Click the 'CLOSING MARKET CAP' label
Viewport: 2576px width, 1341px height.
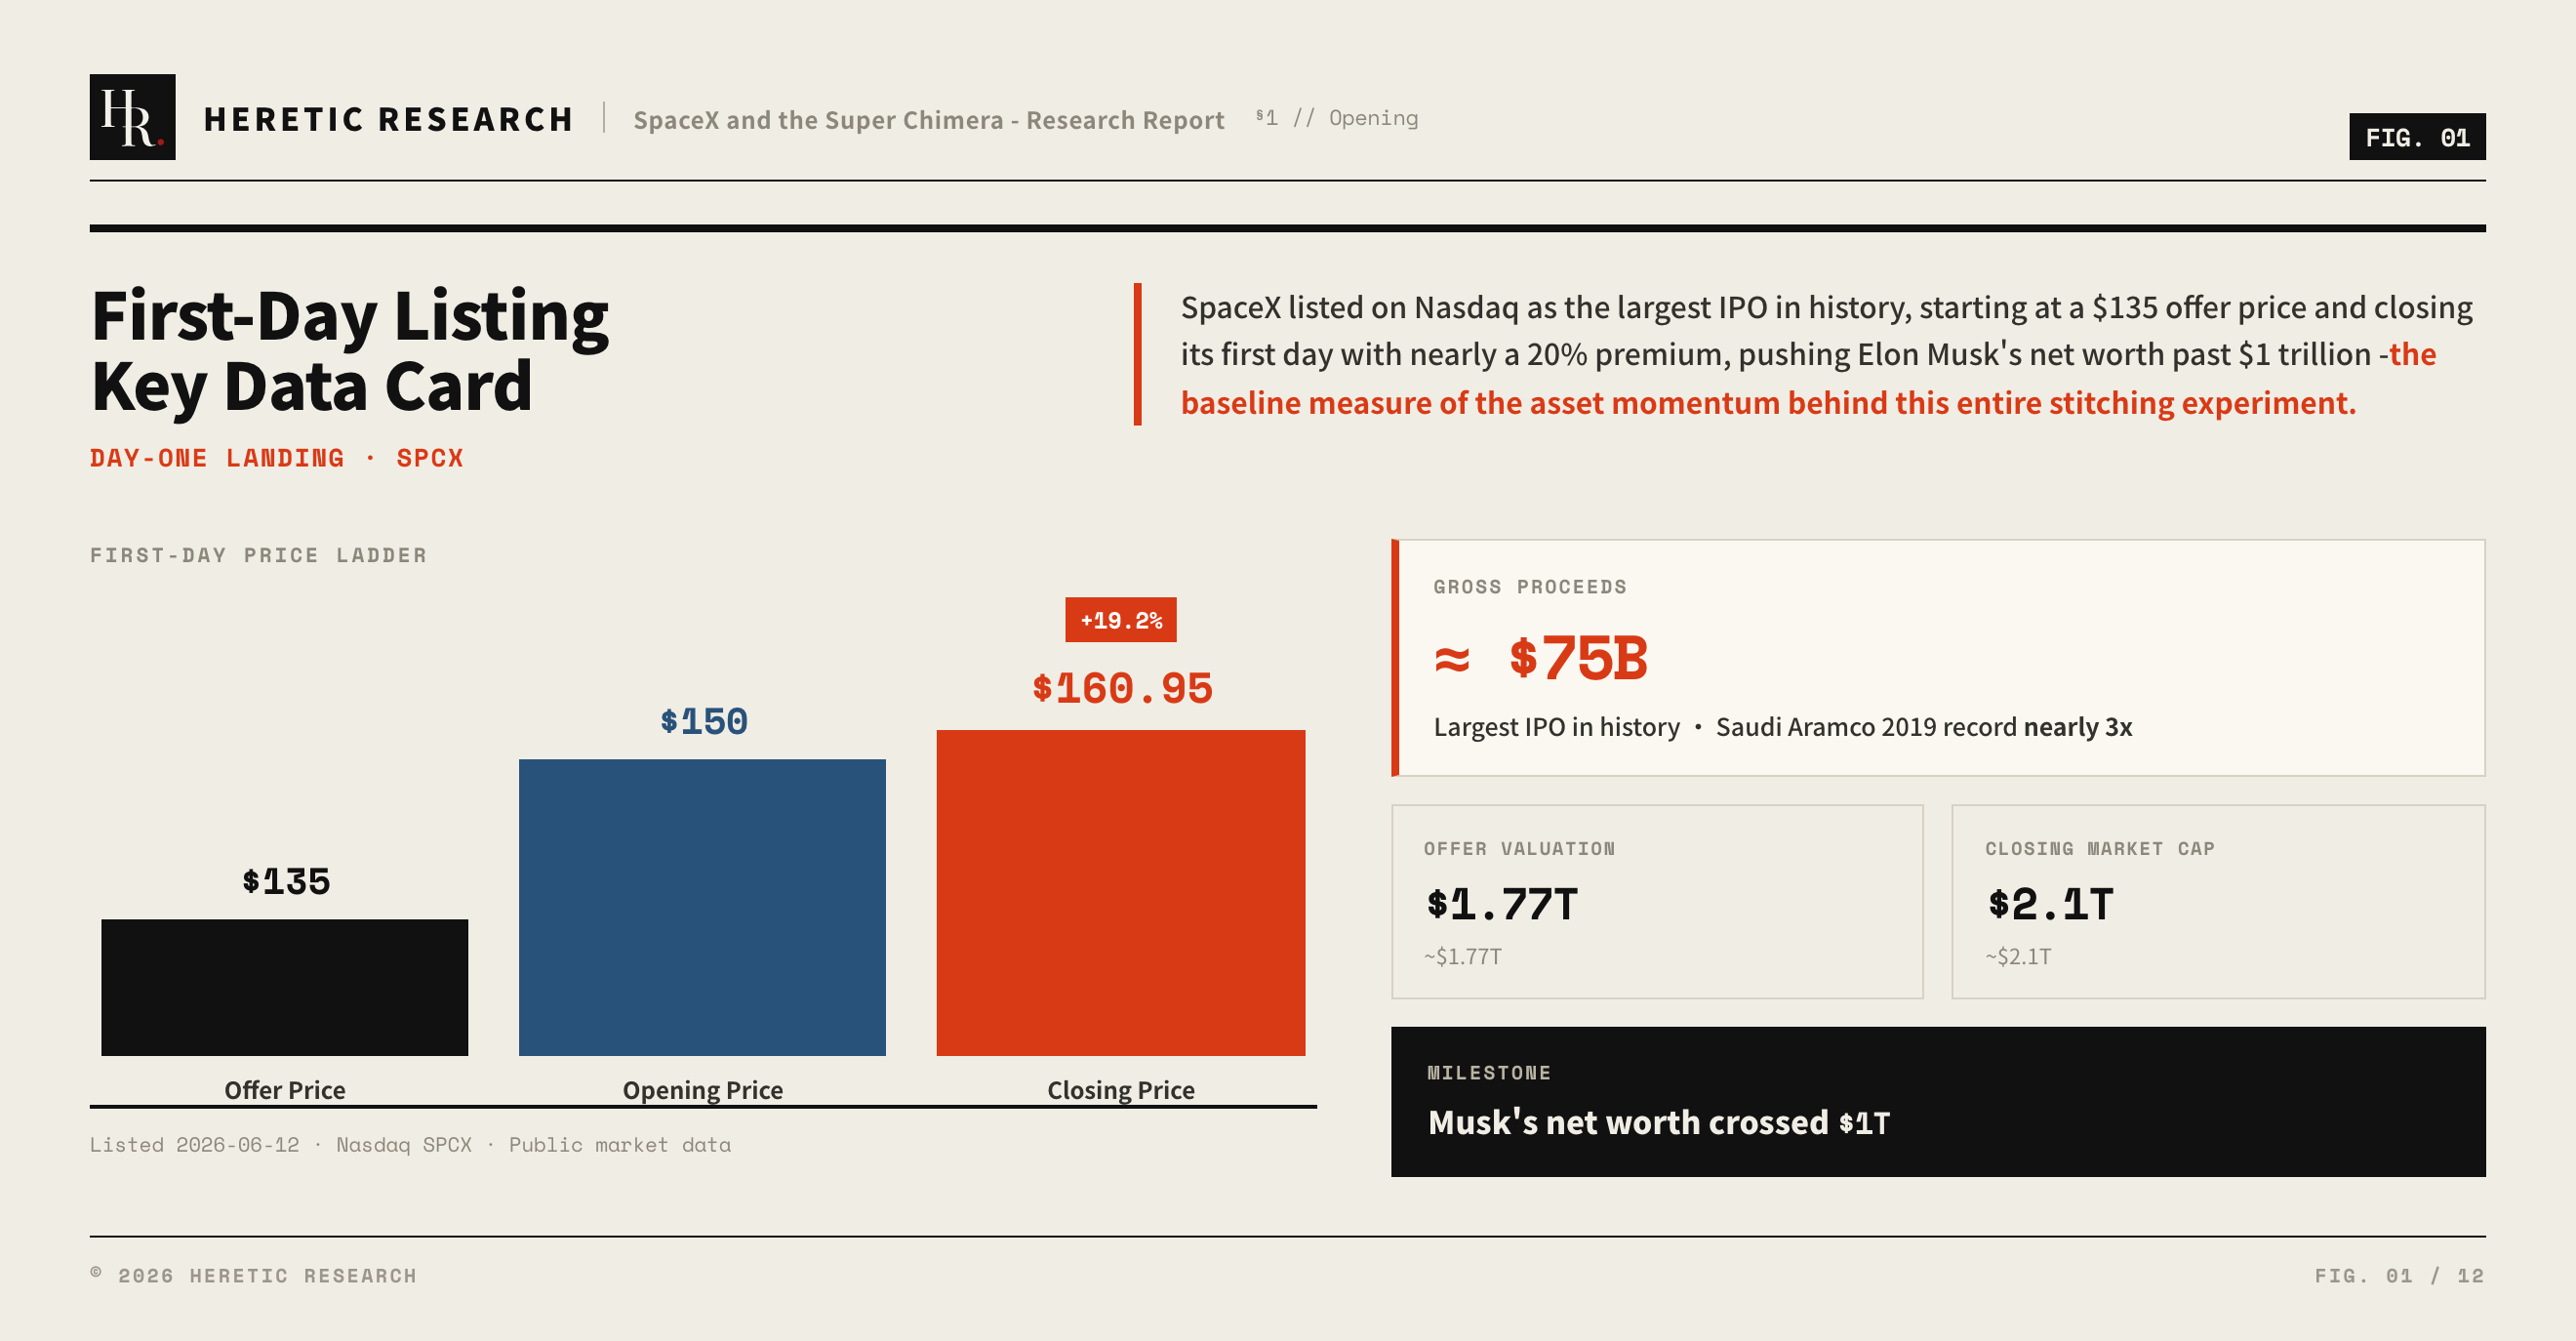pyautogui.click(x=2099, y=849)
